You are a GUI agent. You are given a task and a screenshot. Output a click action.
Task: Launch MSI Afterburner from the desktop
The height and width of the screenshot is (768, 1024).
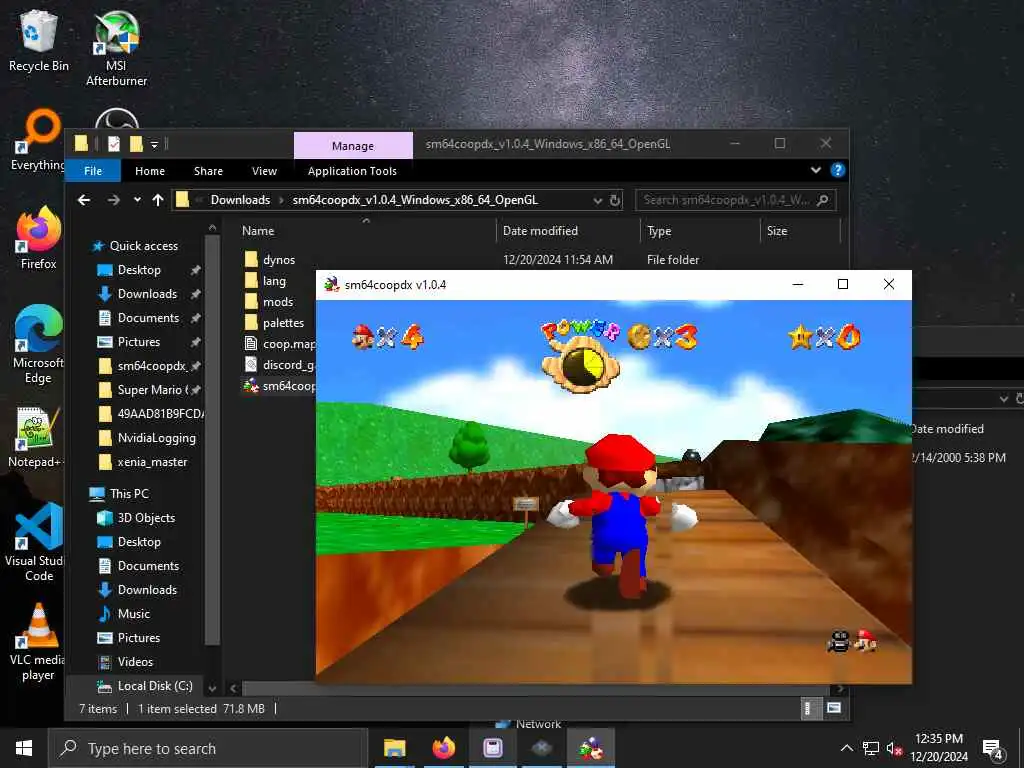coord(116,48)
